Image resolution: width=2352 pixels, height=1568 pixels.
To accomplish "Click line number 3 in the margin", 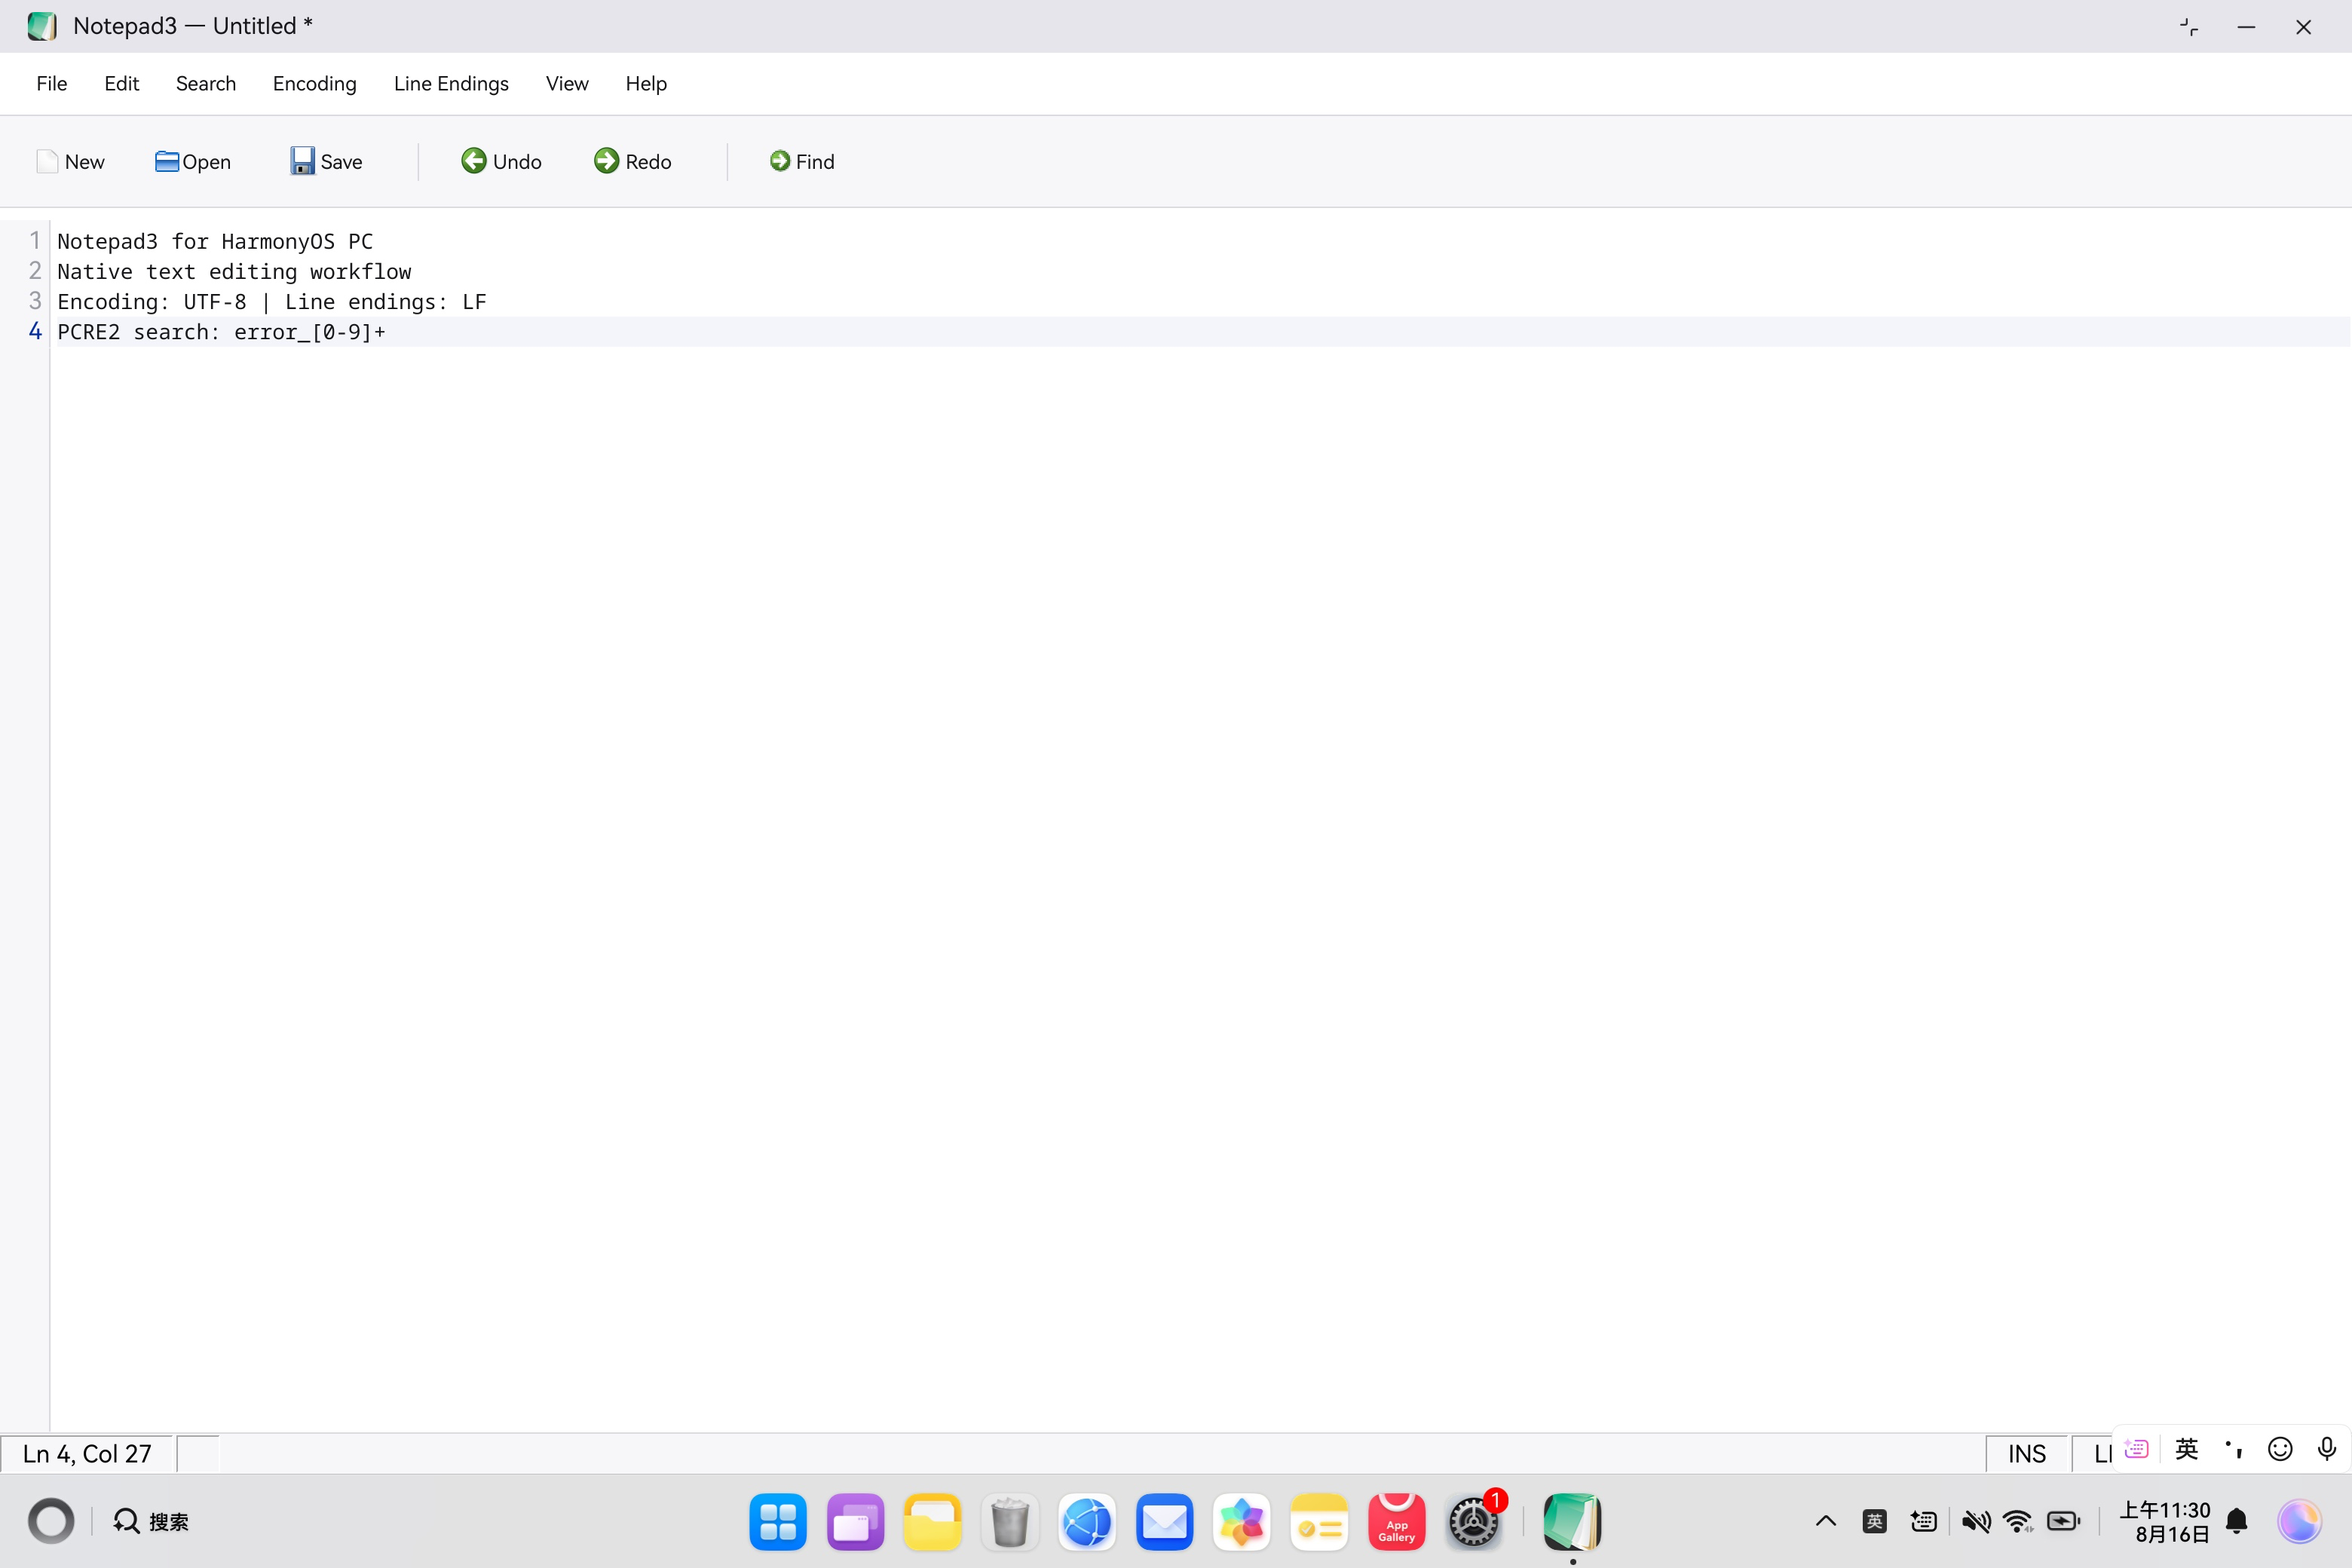I will click(x=35, y=301).
